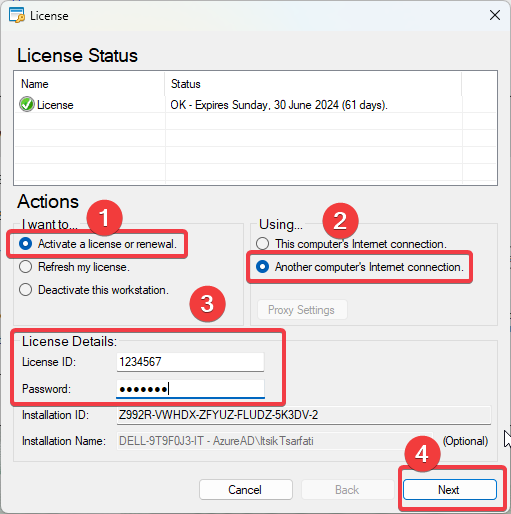Viewport: 511px width, 514px height.
Task: Select Activate a license or renewal
Action: tap(98, 244)
